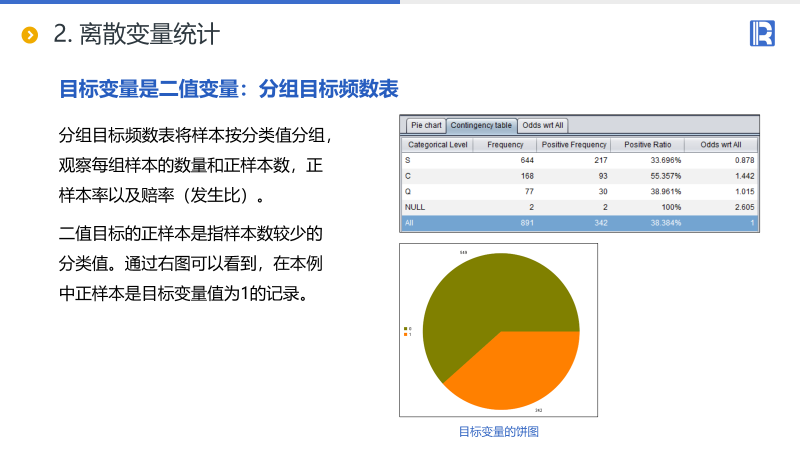
Task: Click positive frequency total 342 in table
Action: pos(601,223)
